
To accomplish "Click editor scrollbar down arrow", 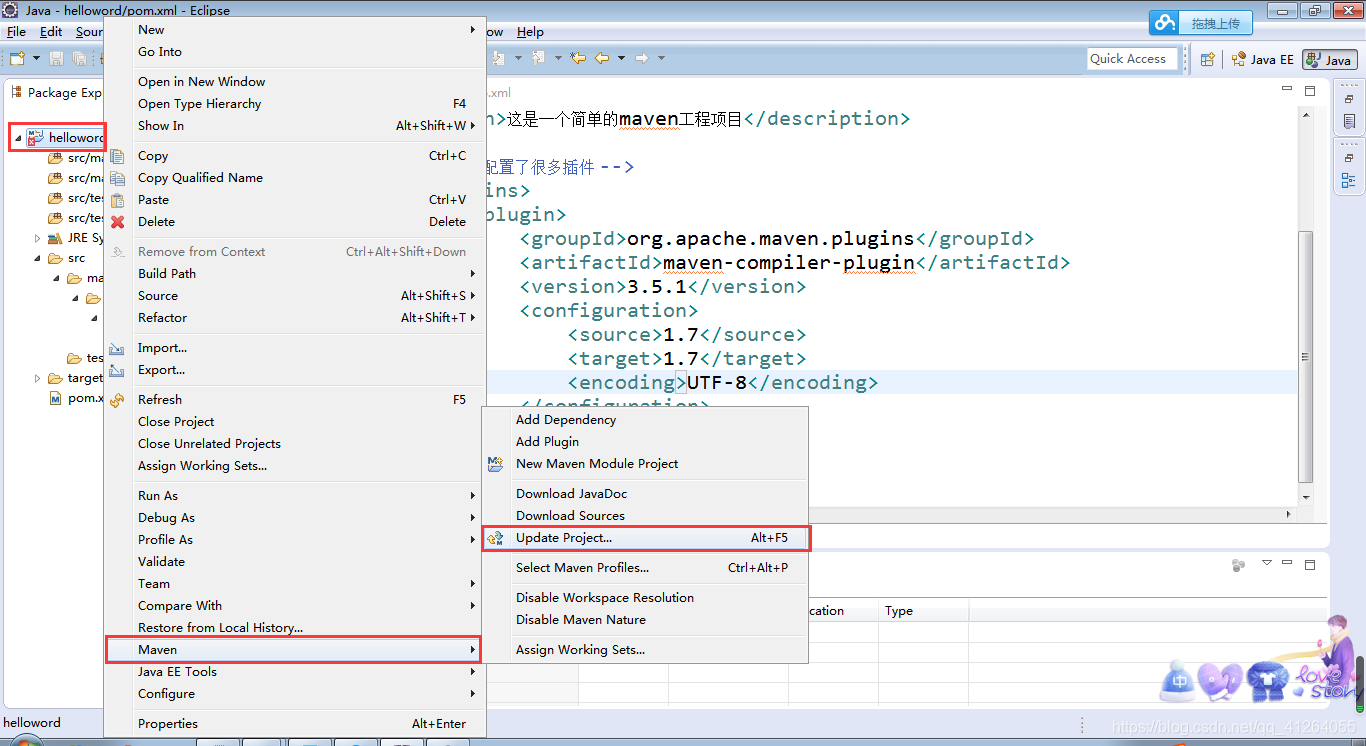I will point(1305,496).
